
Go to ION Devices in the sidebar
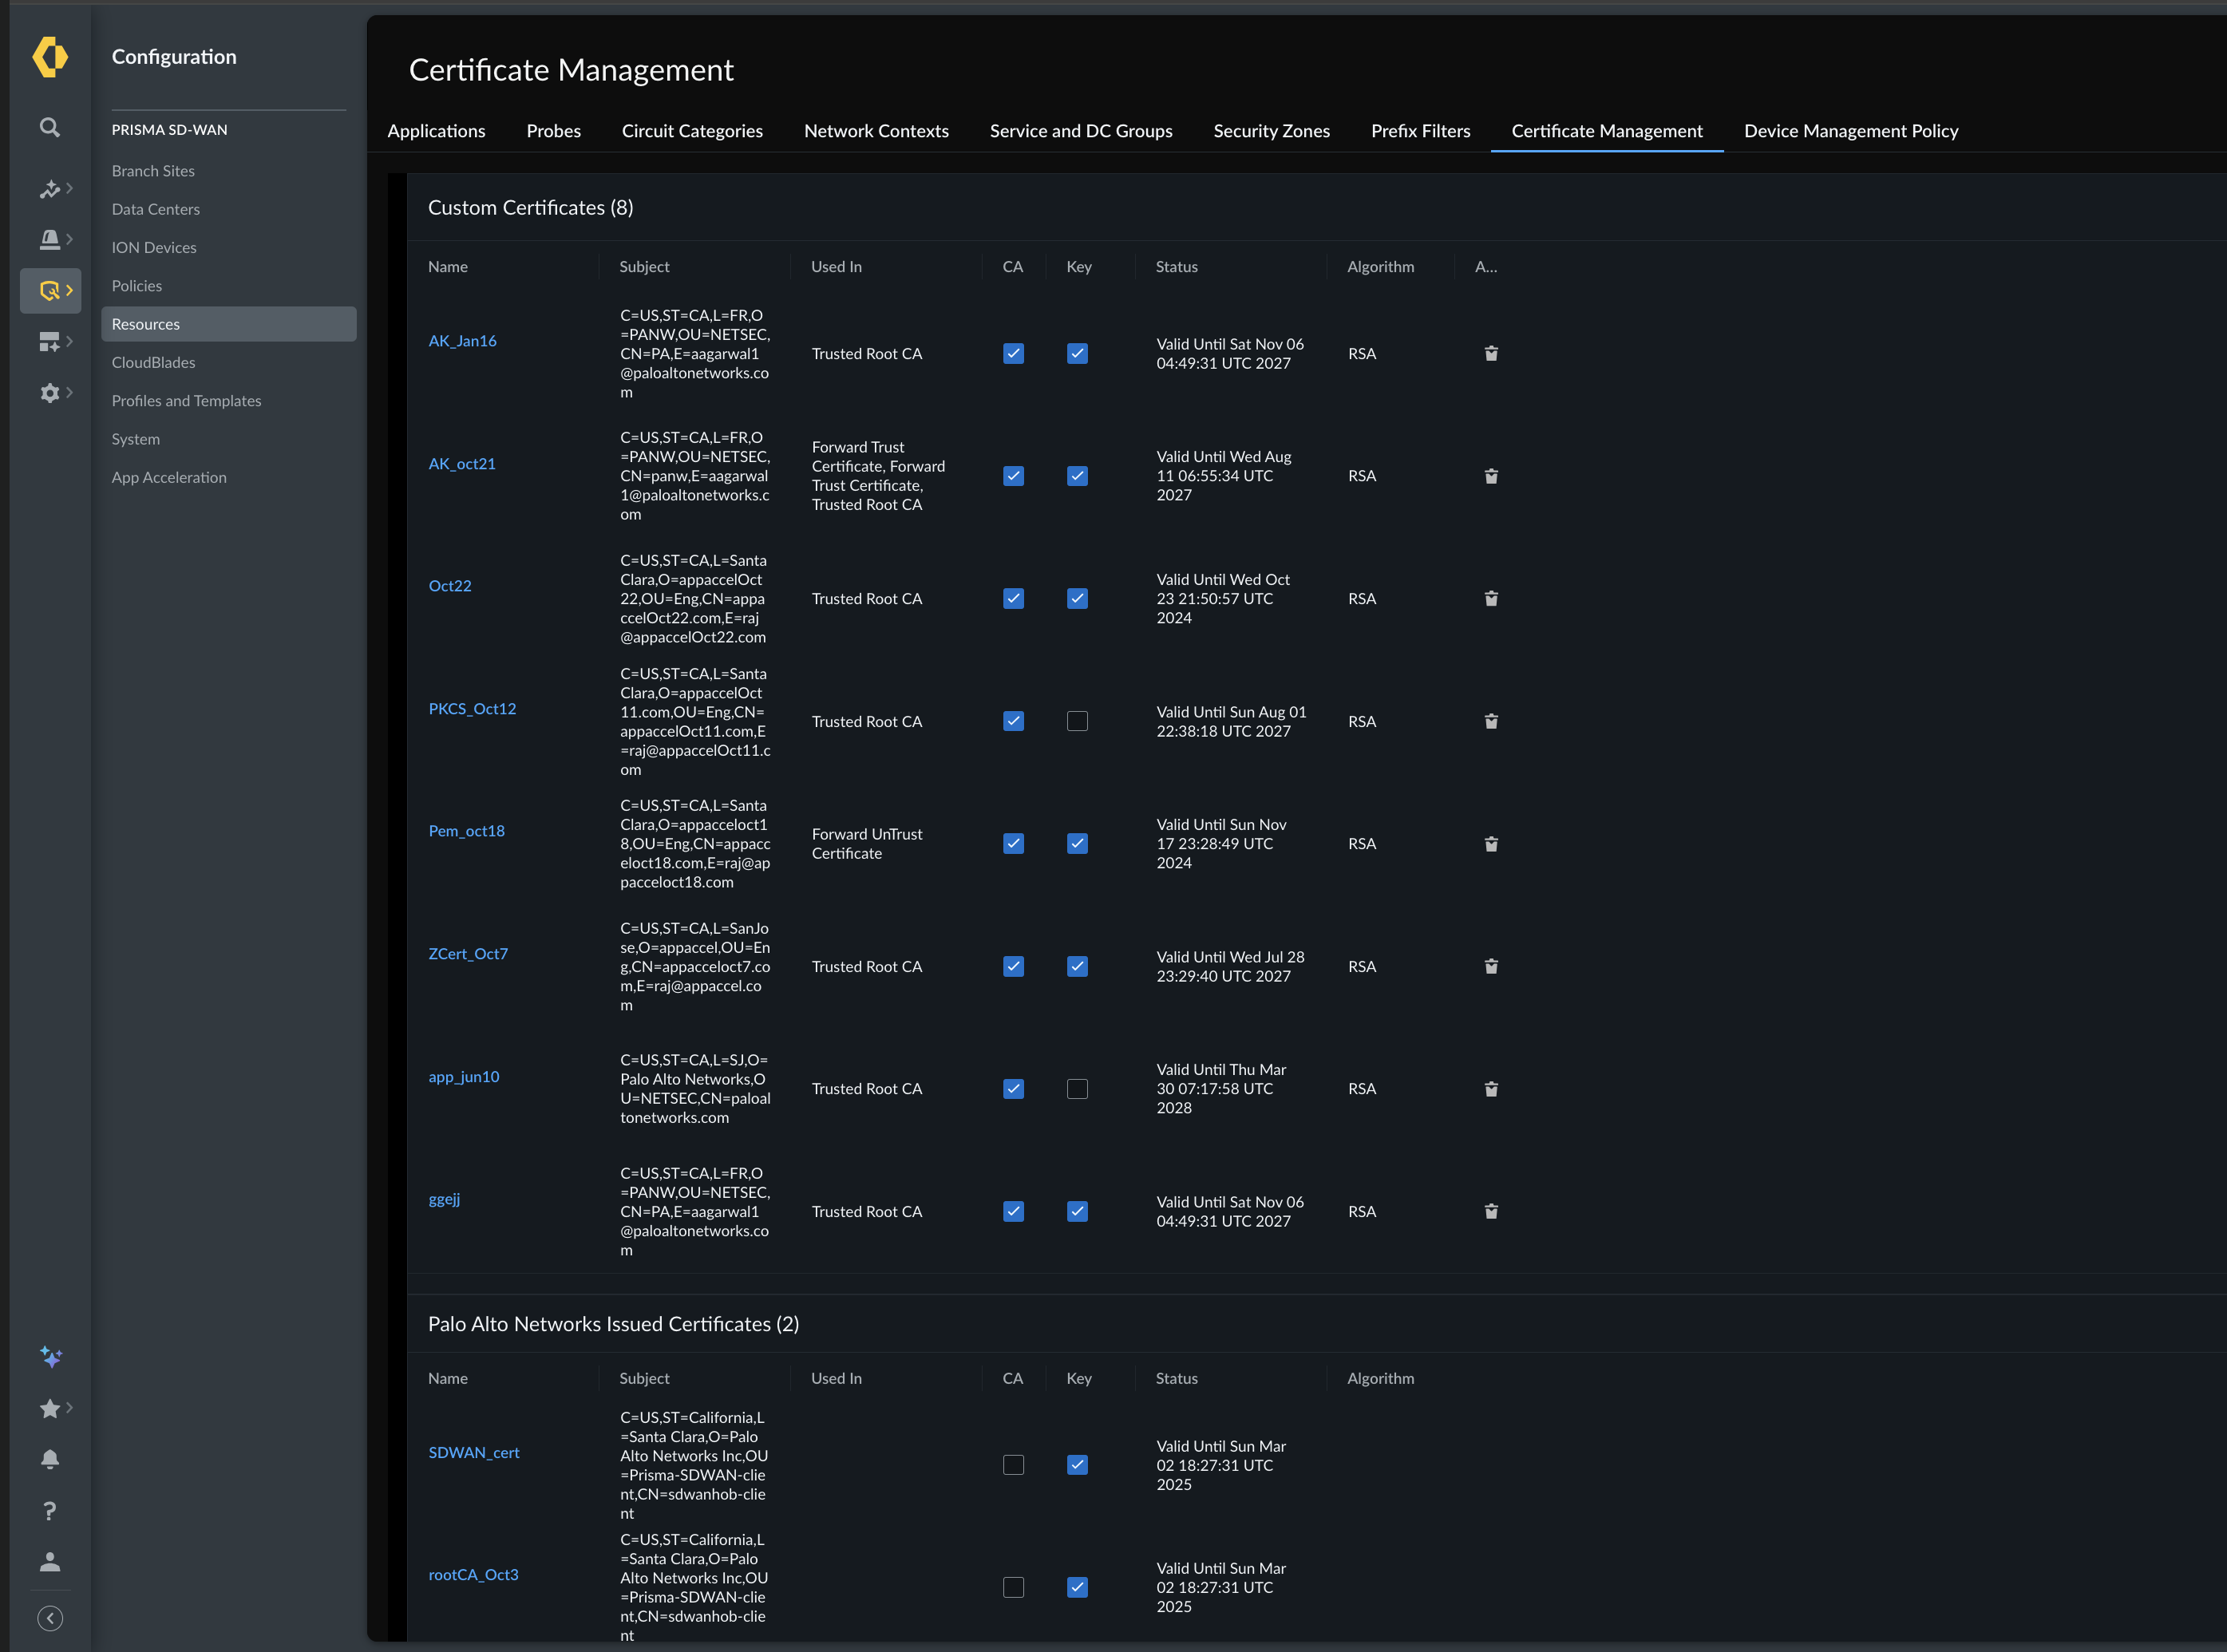click(x=153, y=247)
